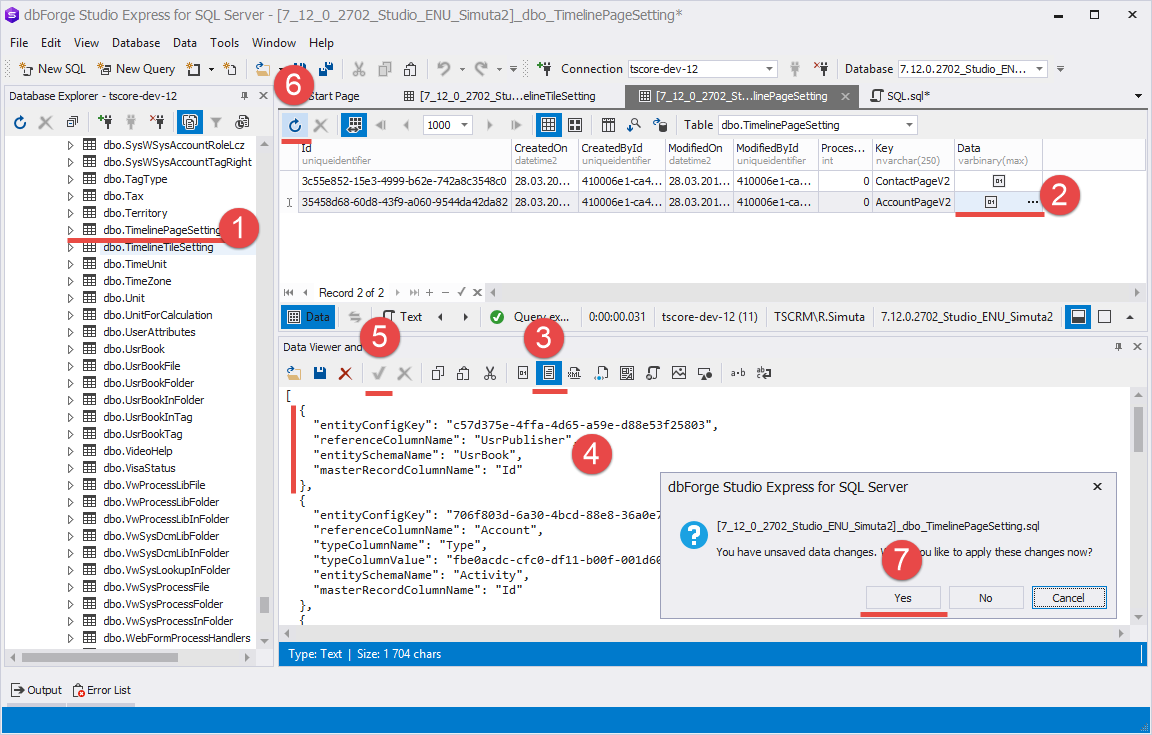Switch to the SQL.sql tab

[x=899, y=96]
